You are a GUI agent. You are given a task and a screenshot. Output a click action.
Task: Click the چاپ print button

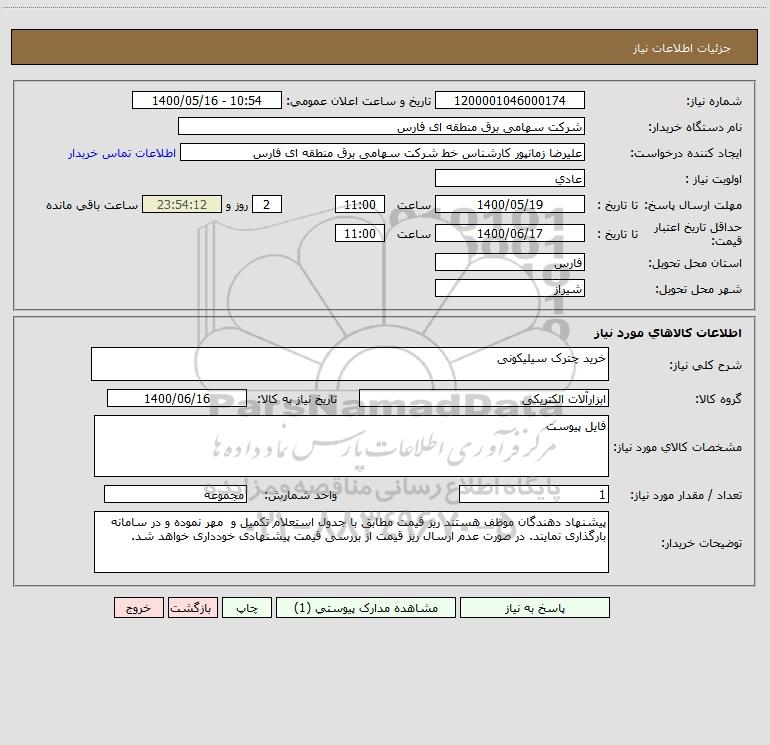pyautogui.click(x=247, y=608)
